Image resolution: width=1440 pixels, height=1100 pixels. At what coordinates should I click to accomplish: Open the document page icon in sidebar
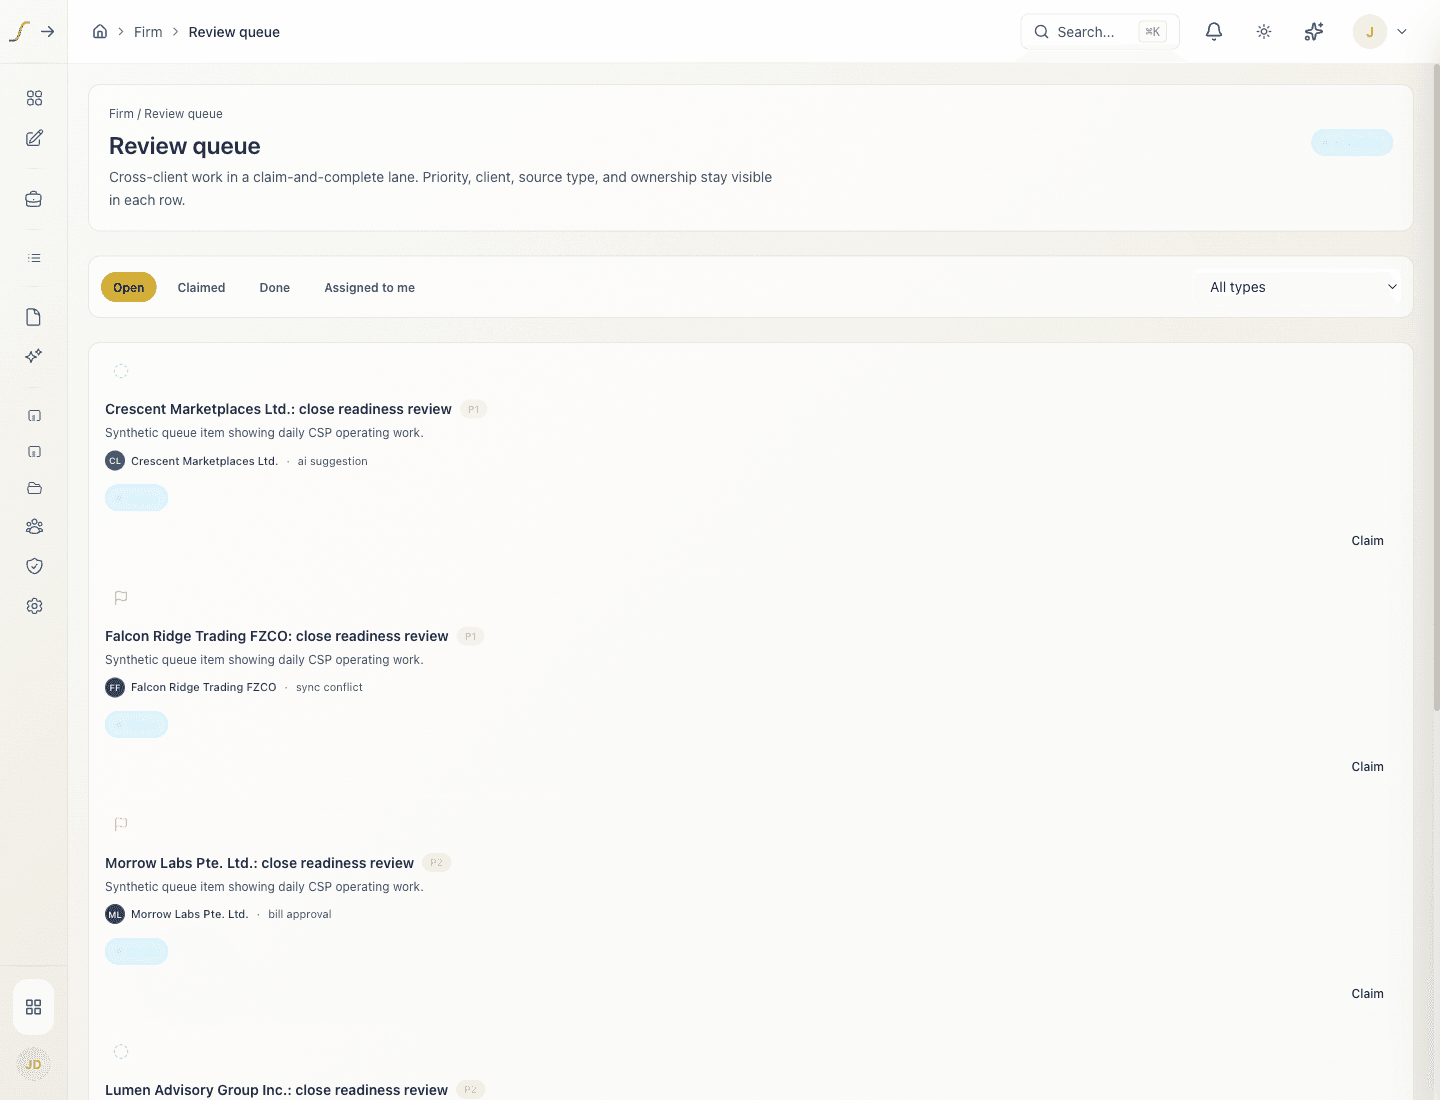point(34,317)
